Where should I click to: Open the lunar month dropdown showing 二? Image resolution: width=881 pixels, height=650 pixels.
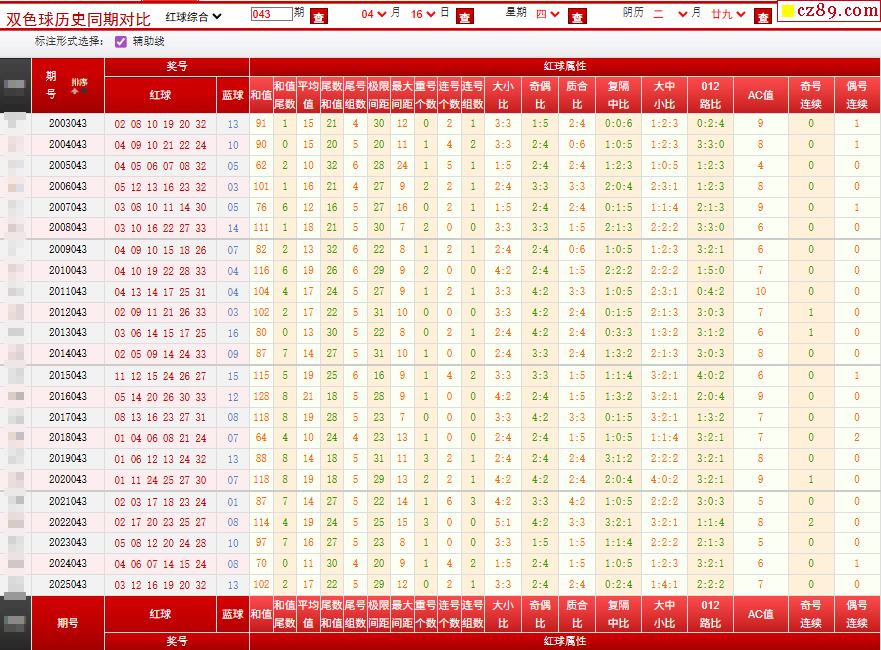670,14
